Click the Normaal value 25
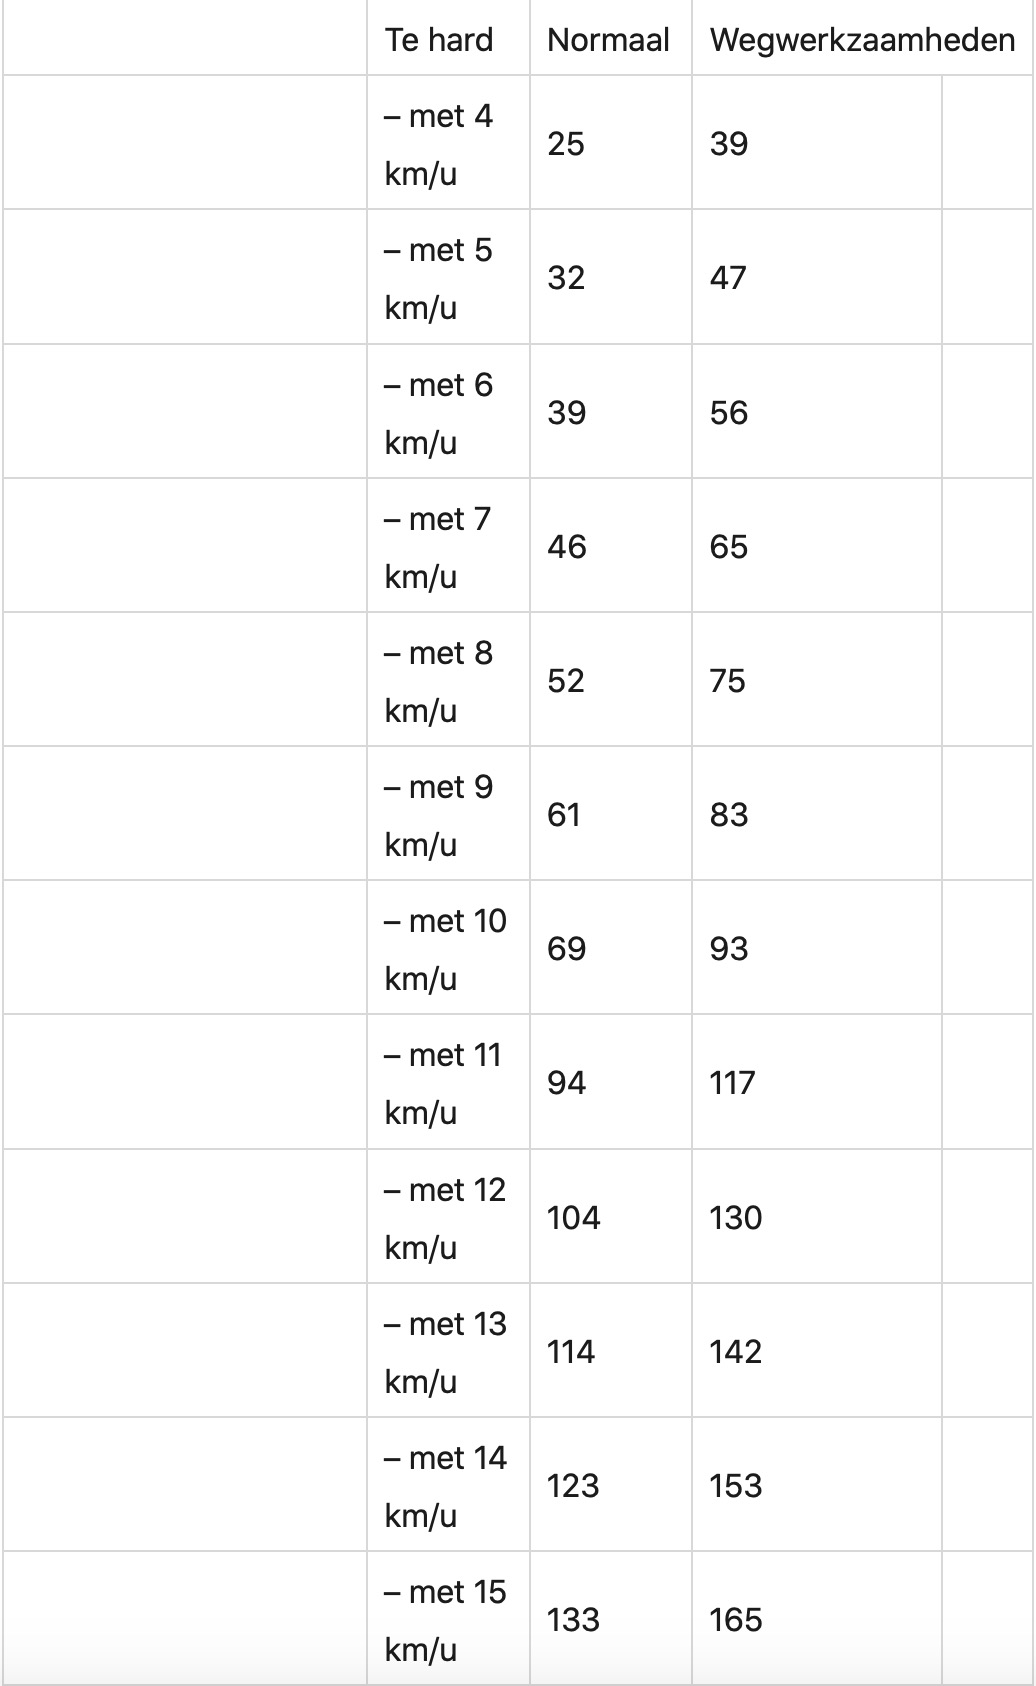This screenshot has height=1686, width=1036. coord(566,144)
